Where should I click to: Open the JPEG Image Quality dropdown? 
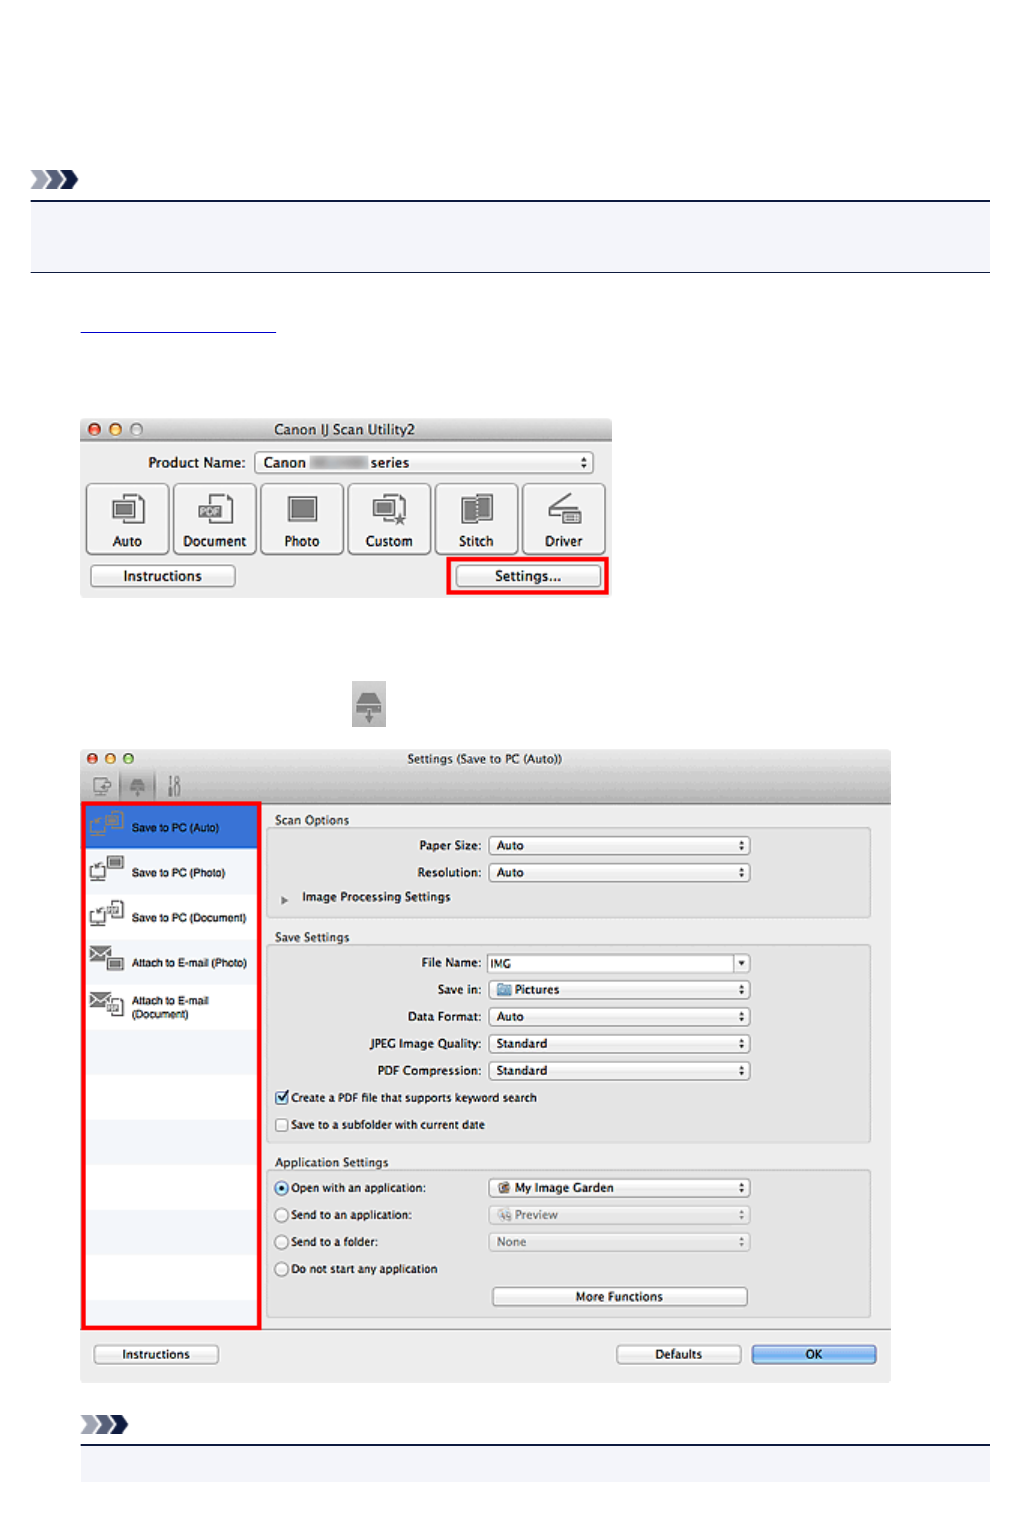click(x=619, y=1044)
